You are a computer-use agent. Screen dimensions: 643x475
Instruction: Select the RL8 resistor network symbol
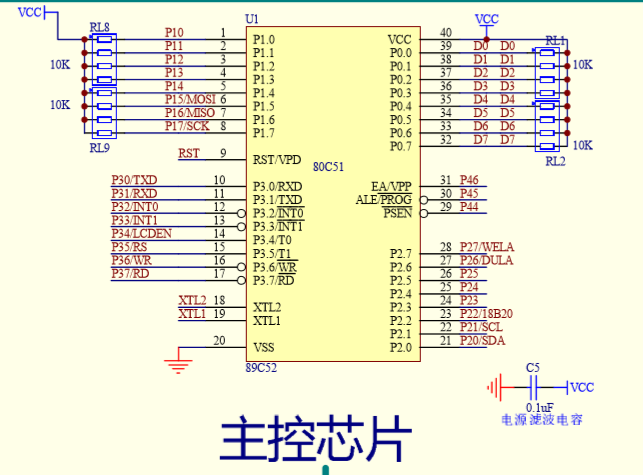[104, 59]
